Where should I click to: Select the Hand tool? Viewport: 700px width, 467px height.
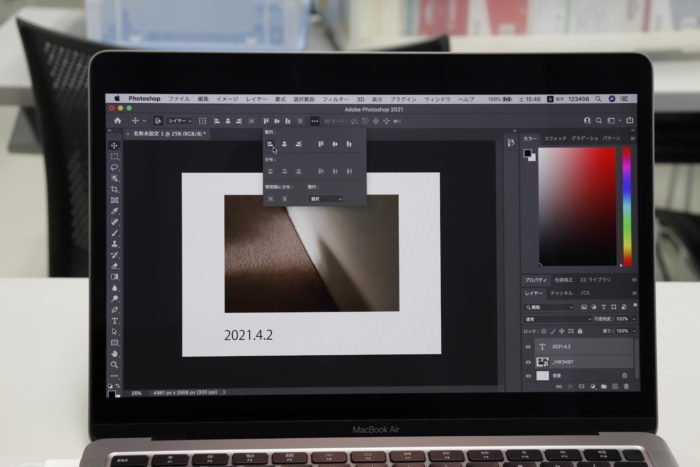[114, 353]
